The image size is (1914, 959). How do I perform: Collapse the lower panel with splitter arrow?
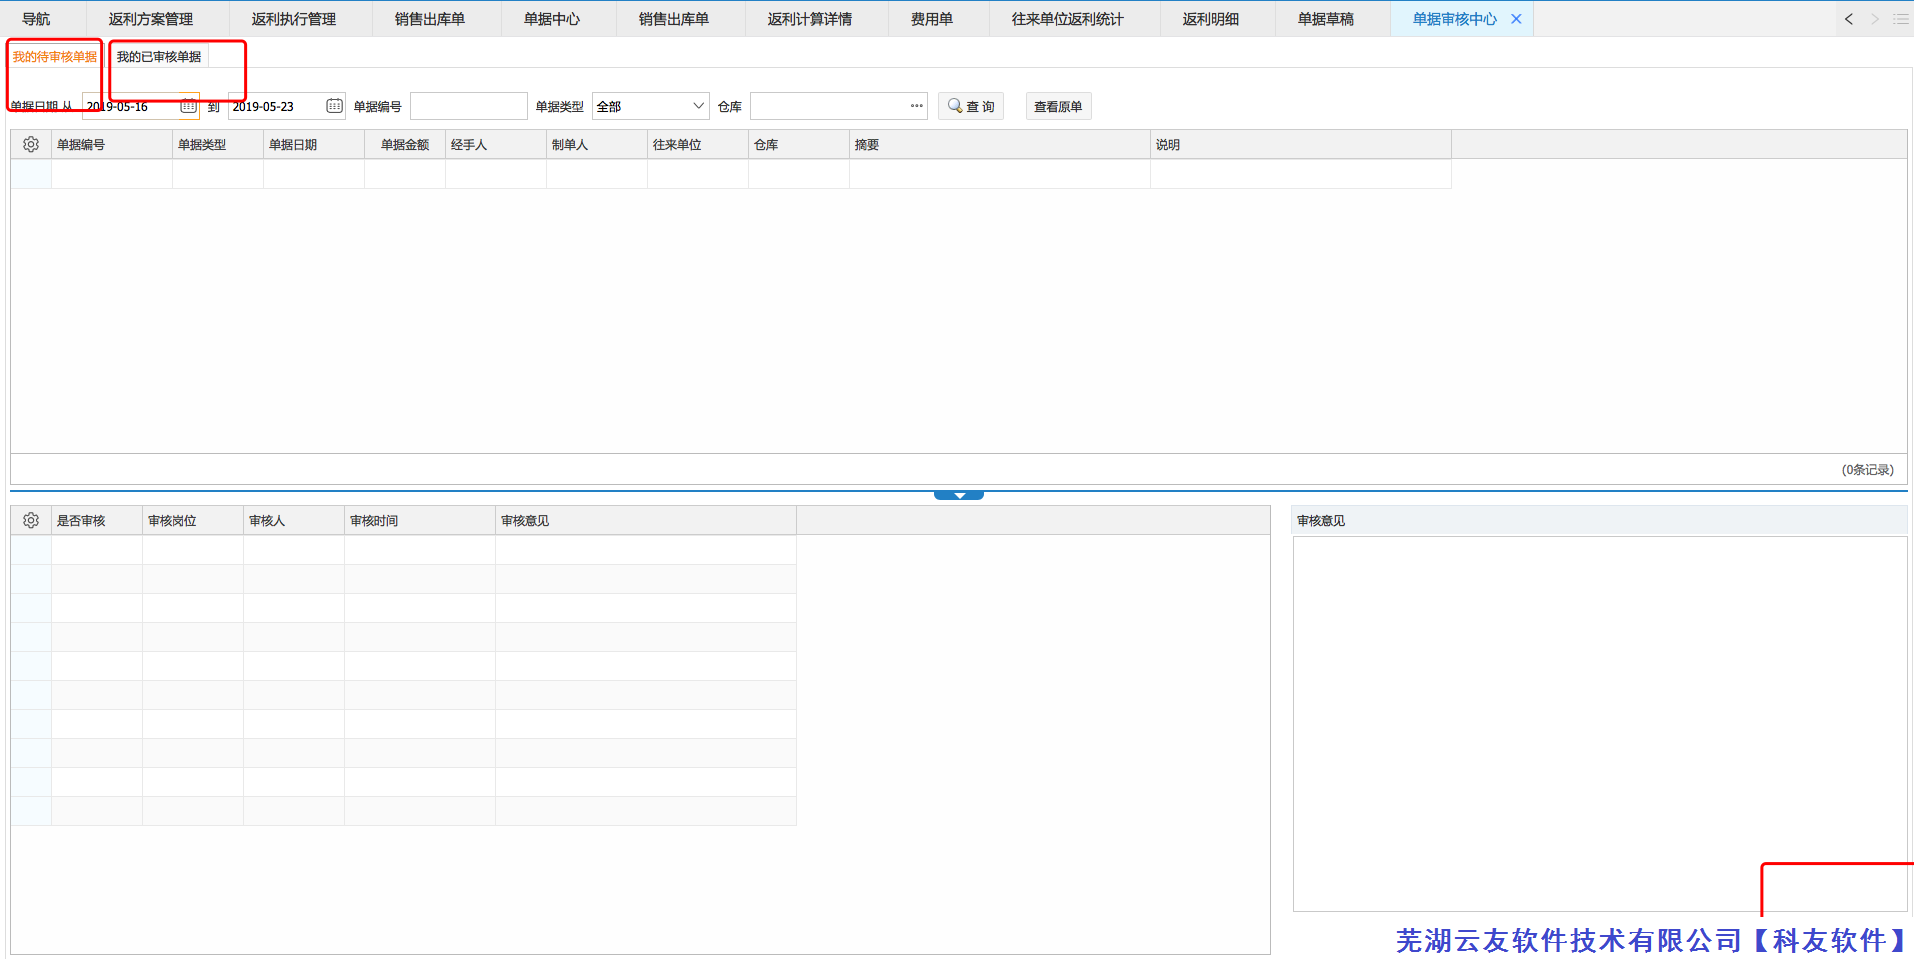pyautogui.click(x=959, y=495)
